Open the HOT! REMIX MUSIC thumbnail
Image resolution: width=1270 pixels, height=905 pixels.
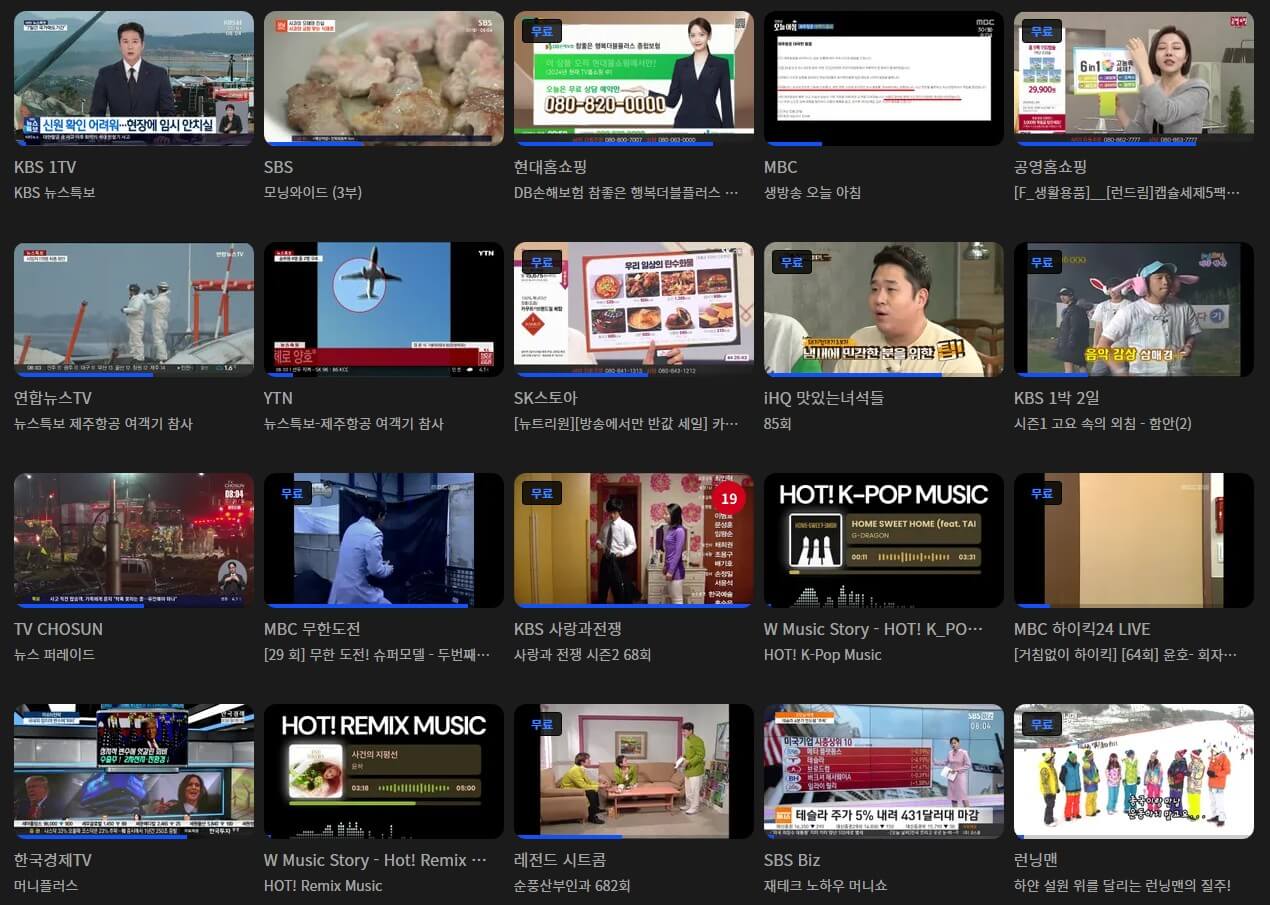coord(384,771)
